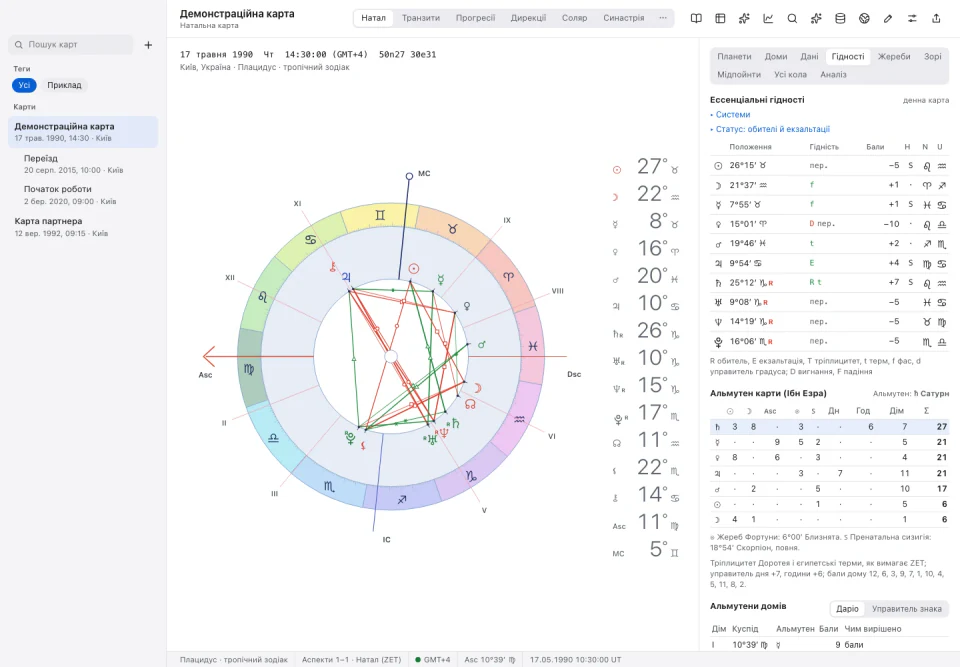Open the "Синастрія" tab

623,18
